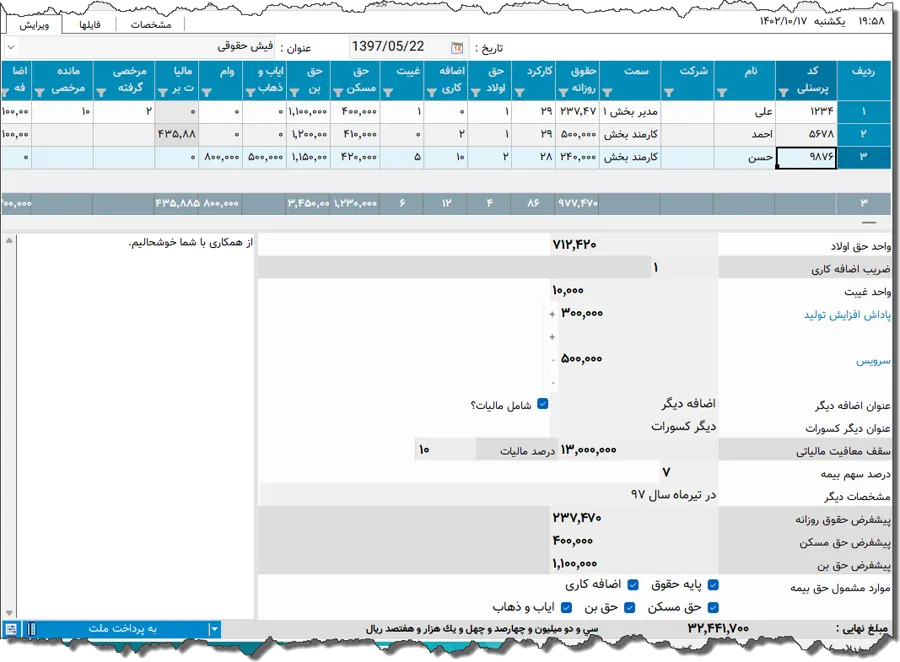Filter the نام column
The image size is (900, 662).
(x=722, y=92)
